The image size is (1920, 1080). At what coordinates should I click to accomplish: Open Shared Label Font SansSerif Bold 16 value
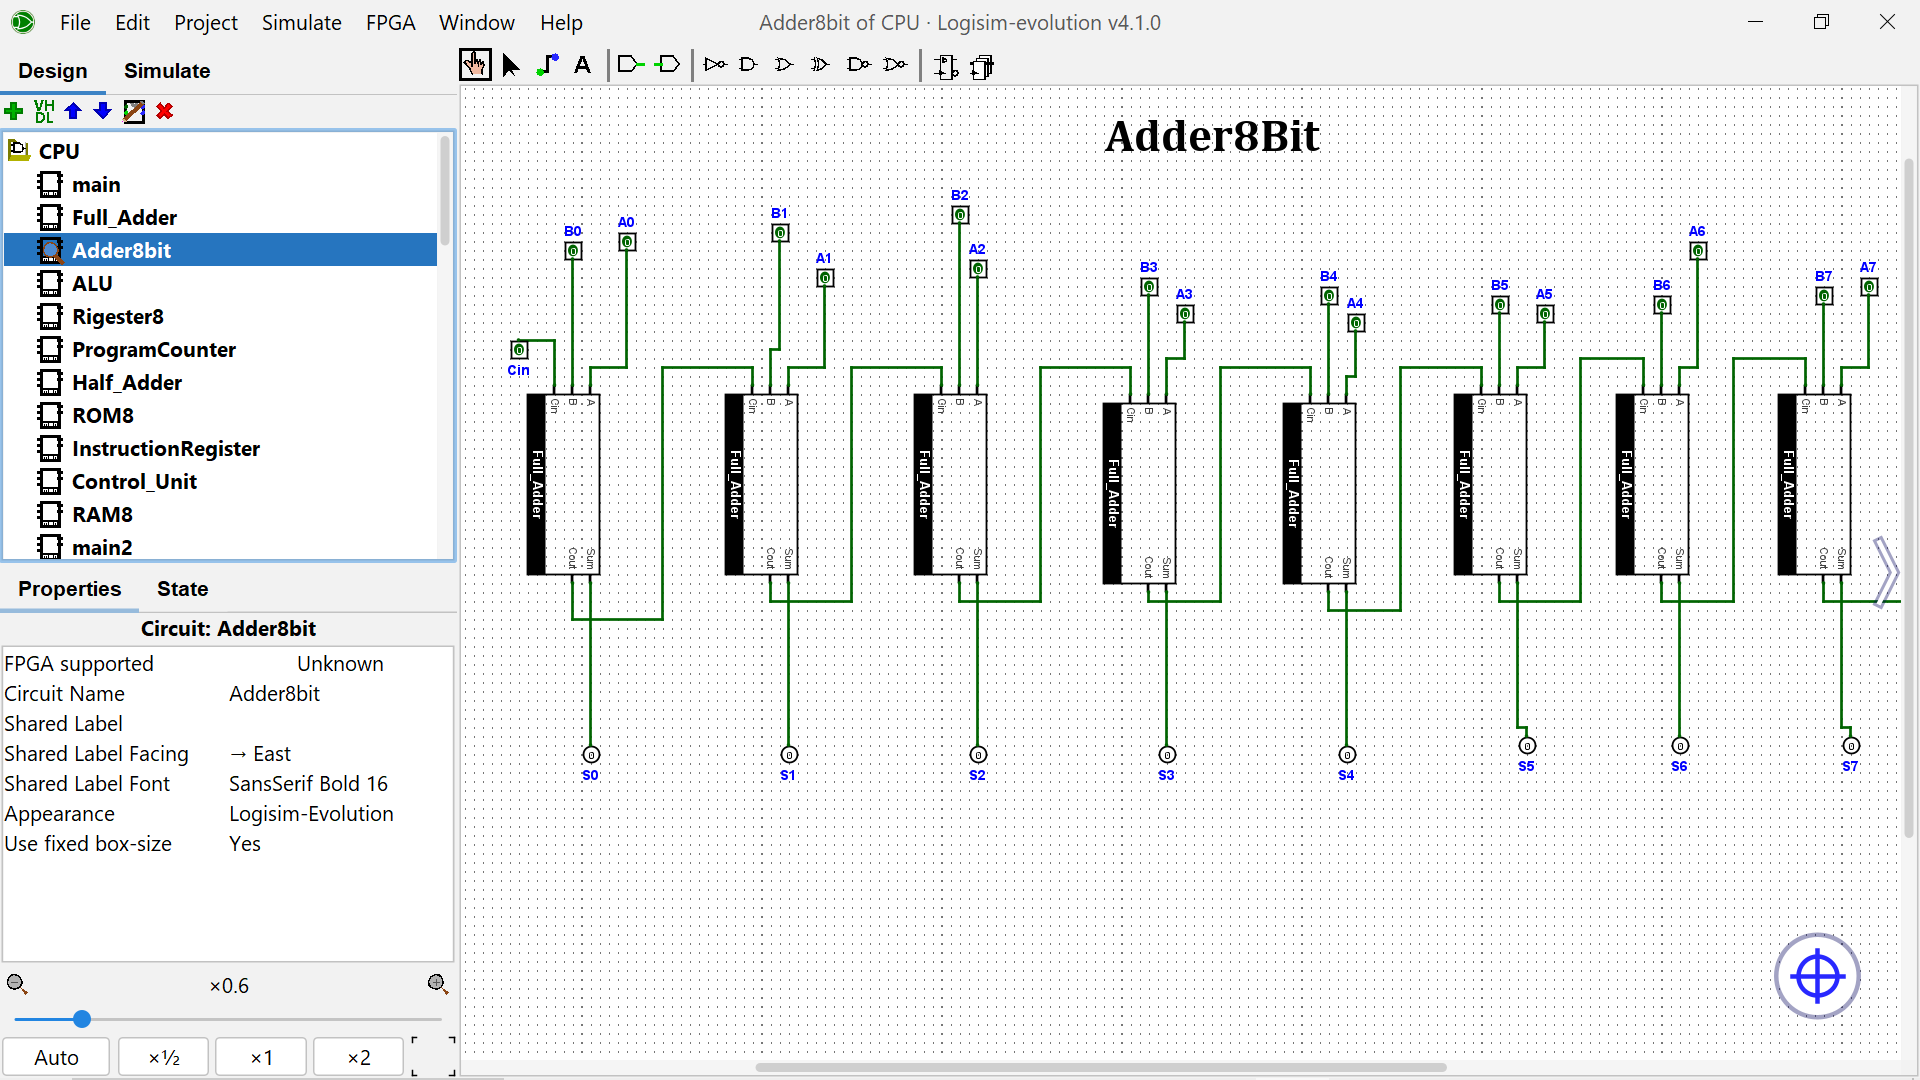(x=340, y=784)
